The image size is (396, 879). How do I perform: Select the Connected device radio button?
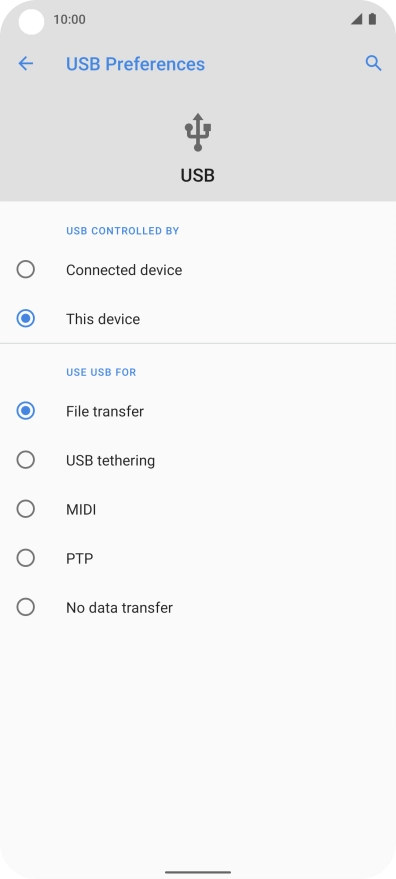26,270
